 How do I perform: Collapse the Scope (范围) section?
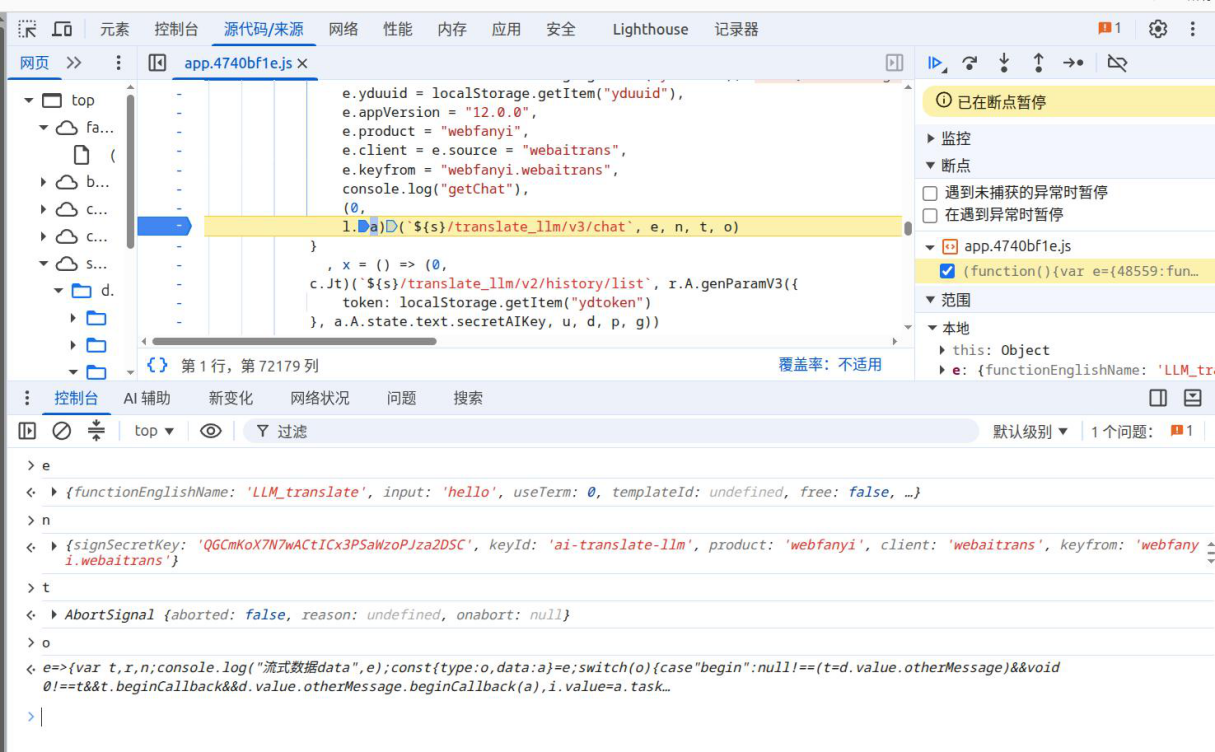pos(932,299)
